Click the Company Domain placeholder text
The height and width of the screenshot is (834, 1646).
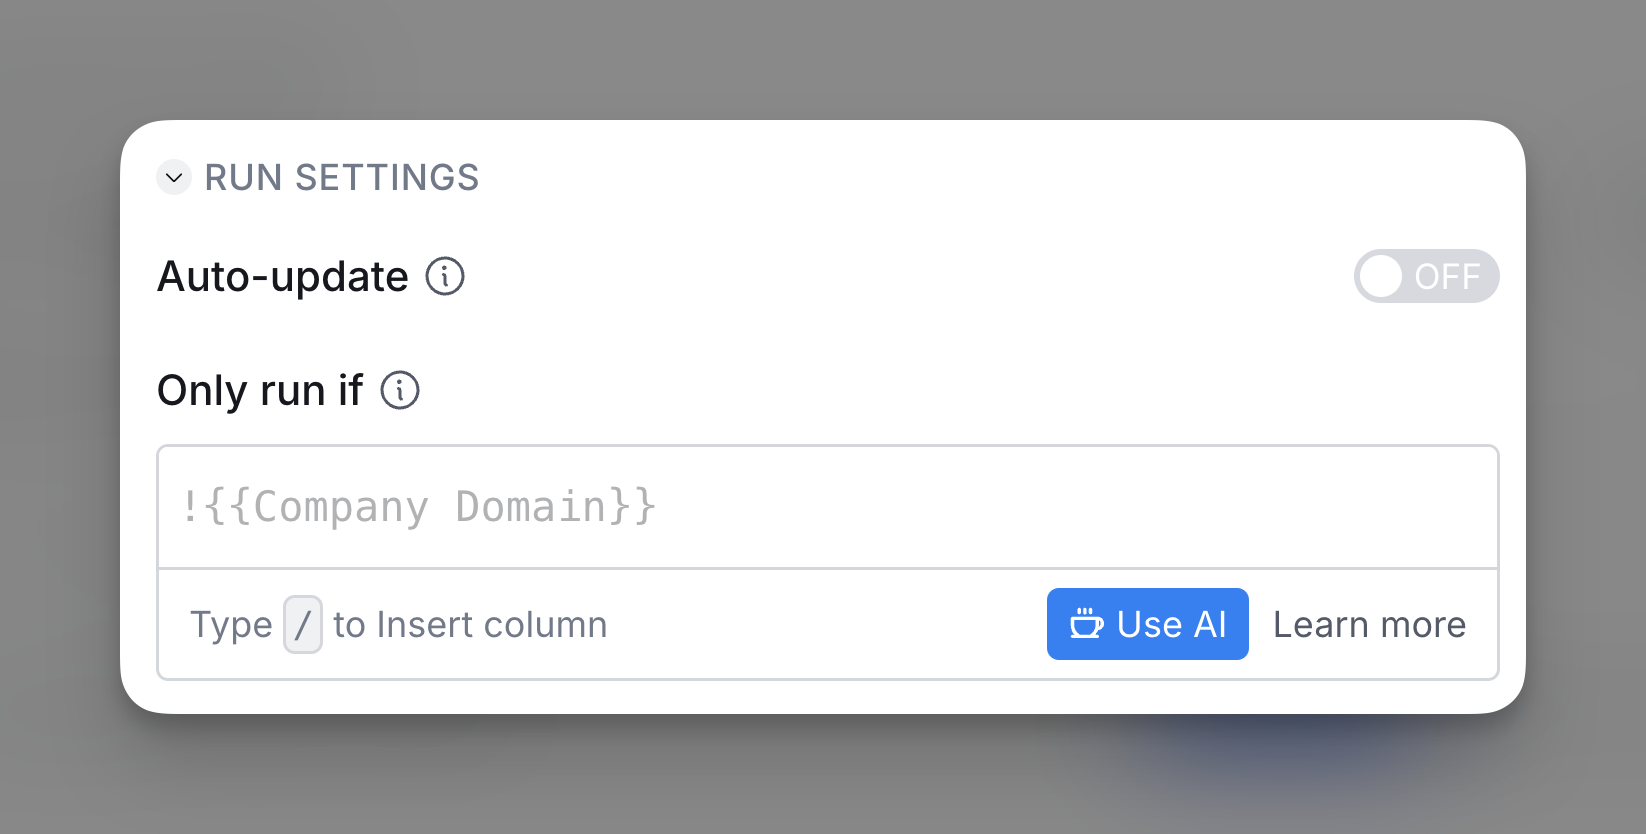[419, 507]
